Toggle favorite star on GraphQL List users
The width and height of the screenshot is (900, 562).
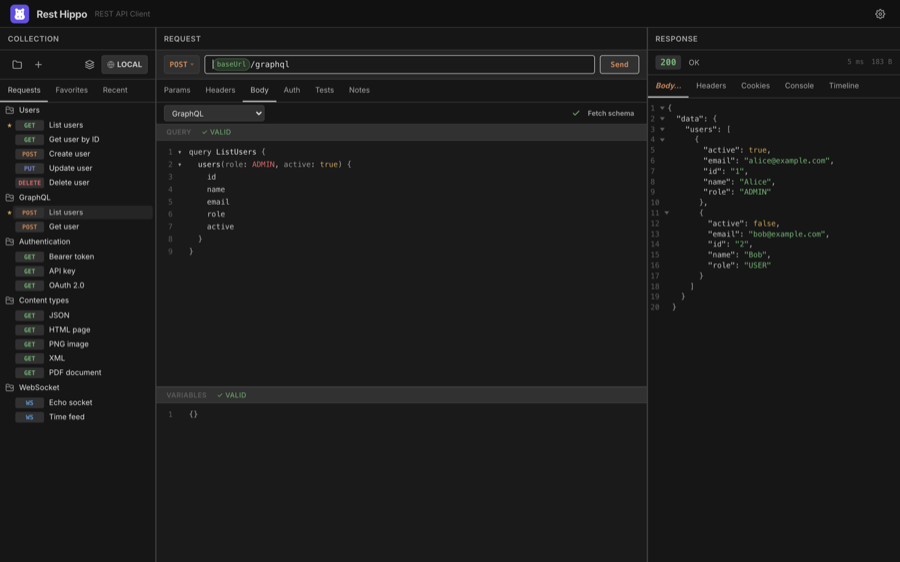[9, 212]
